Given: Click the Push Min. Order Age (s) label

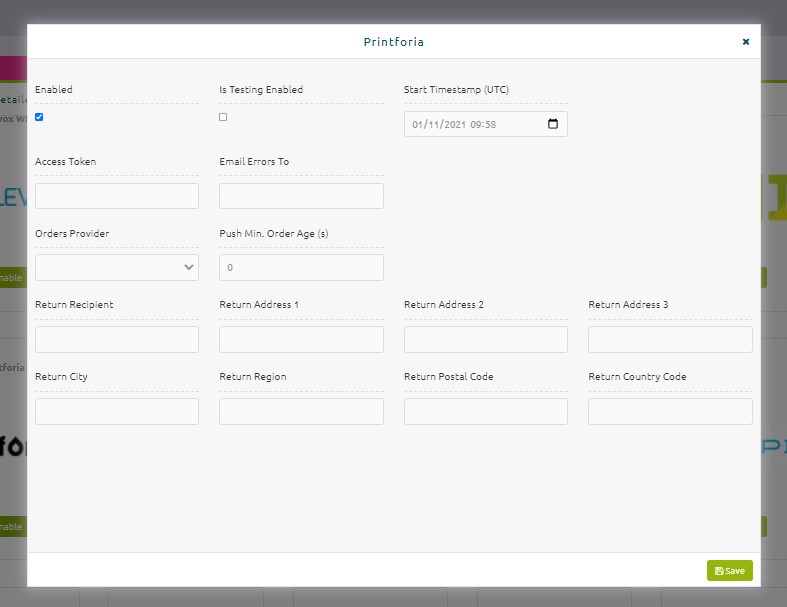Looking at the screenshot, I should (274, 233).
